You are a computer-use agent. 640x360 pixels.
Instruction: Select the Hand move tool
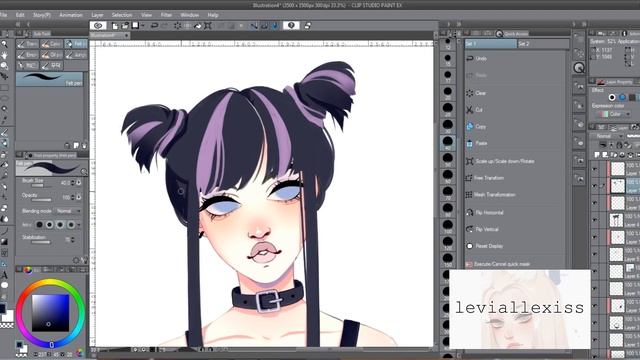(x=4, y=55)
